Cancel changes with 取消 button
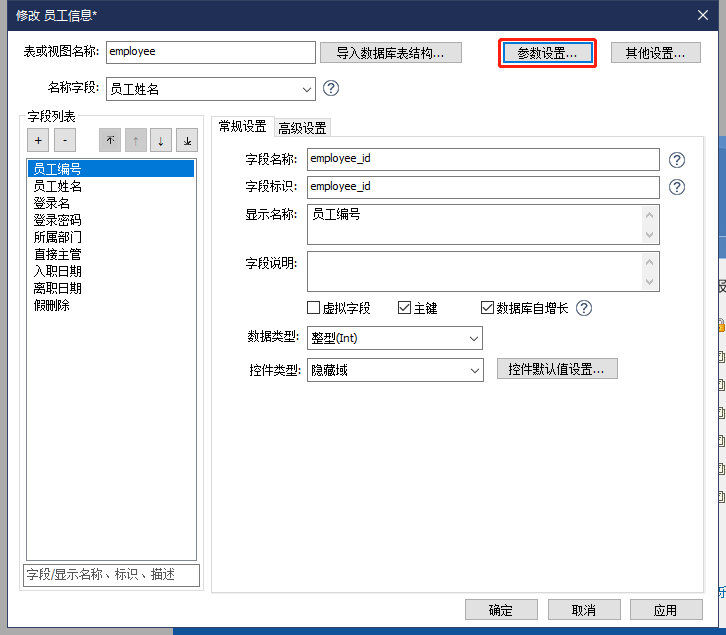 pyautogui.click(x=584, y=610)
